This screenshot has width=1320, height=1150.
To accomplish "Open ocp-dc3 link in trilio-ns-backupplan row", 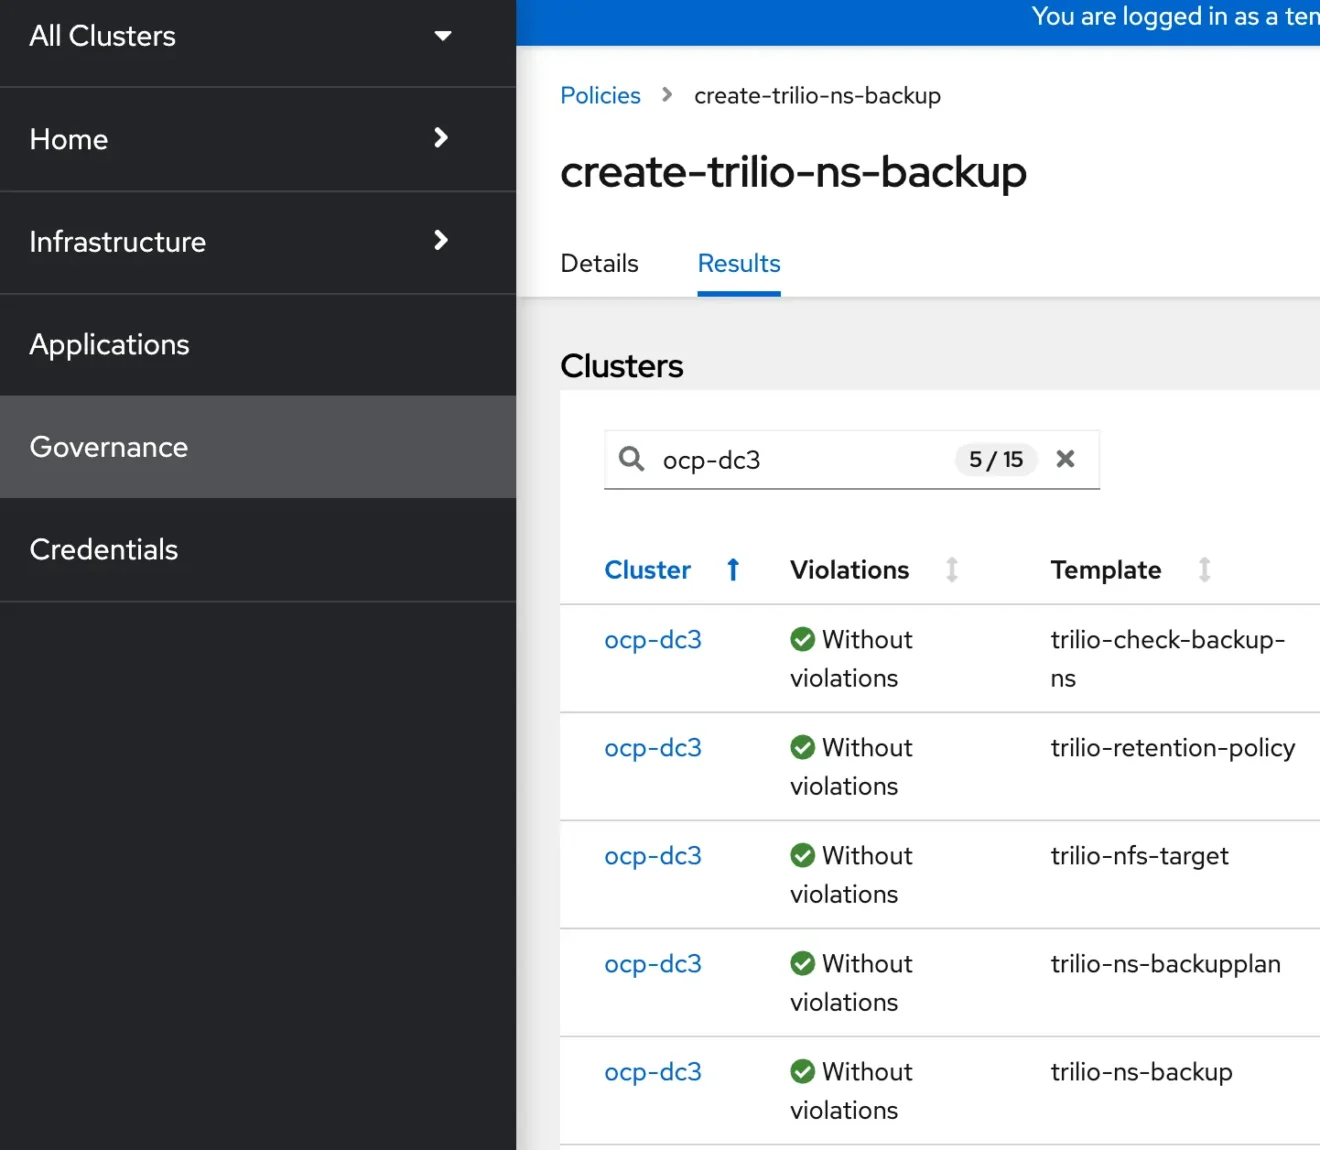I will coord(653,964).
